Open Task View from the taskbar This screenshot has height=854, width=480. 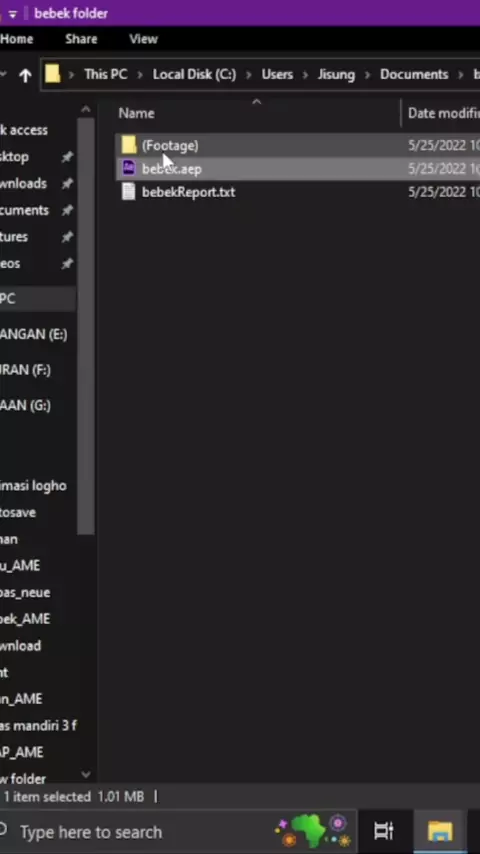point(384,831)
